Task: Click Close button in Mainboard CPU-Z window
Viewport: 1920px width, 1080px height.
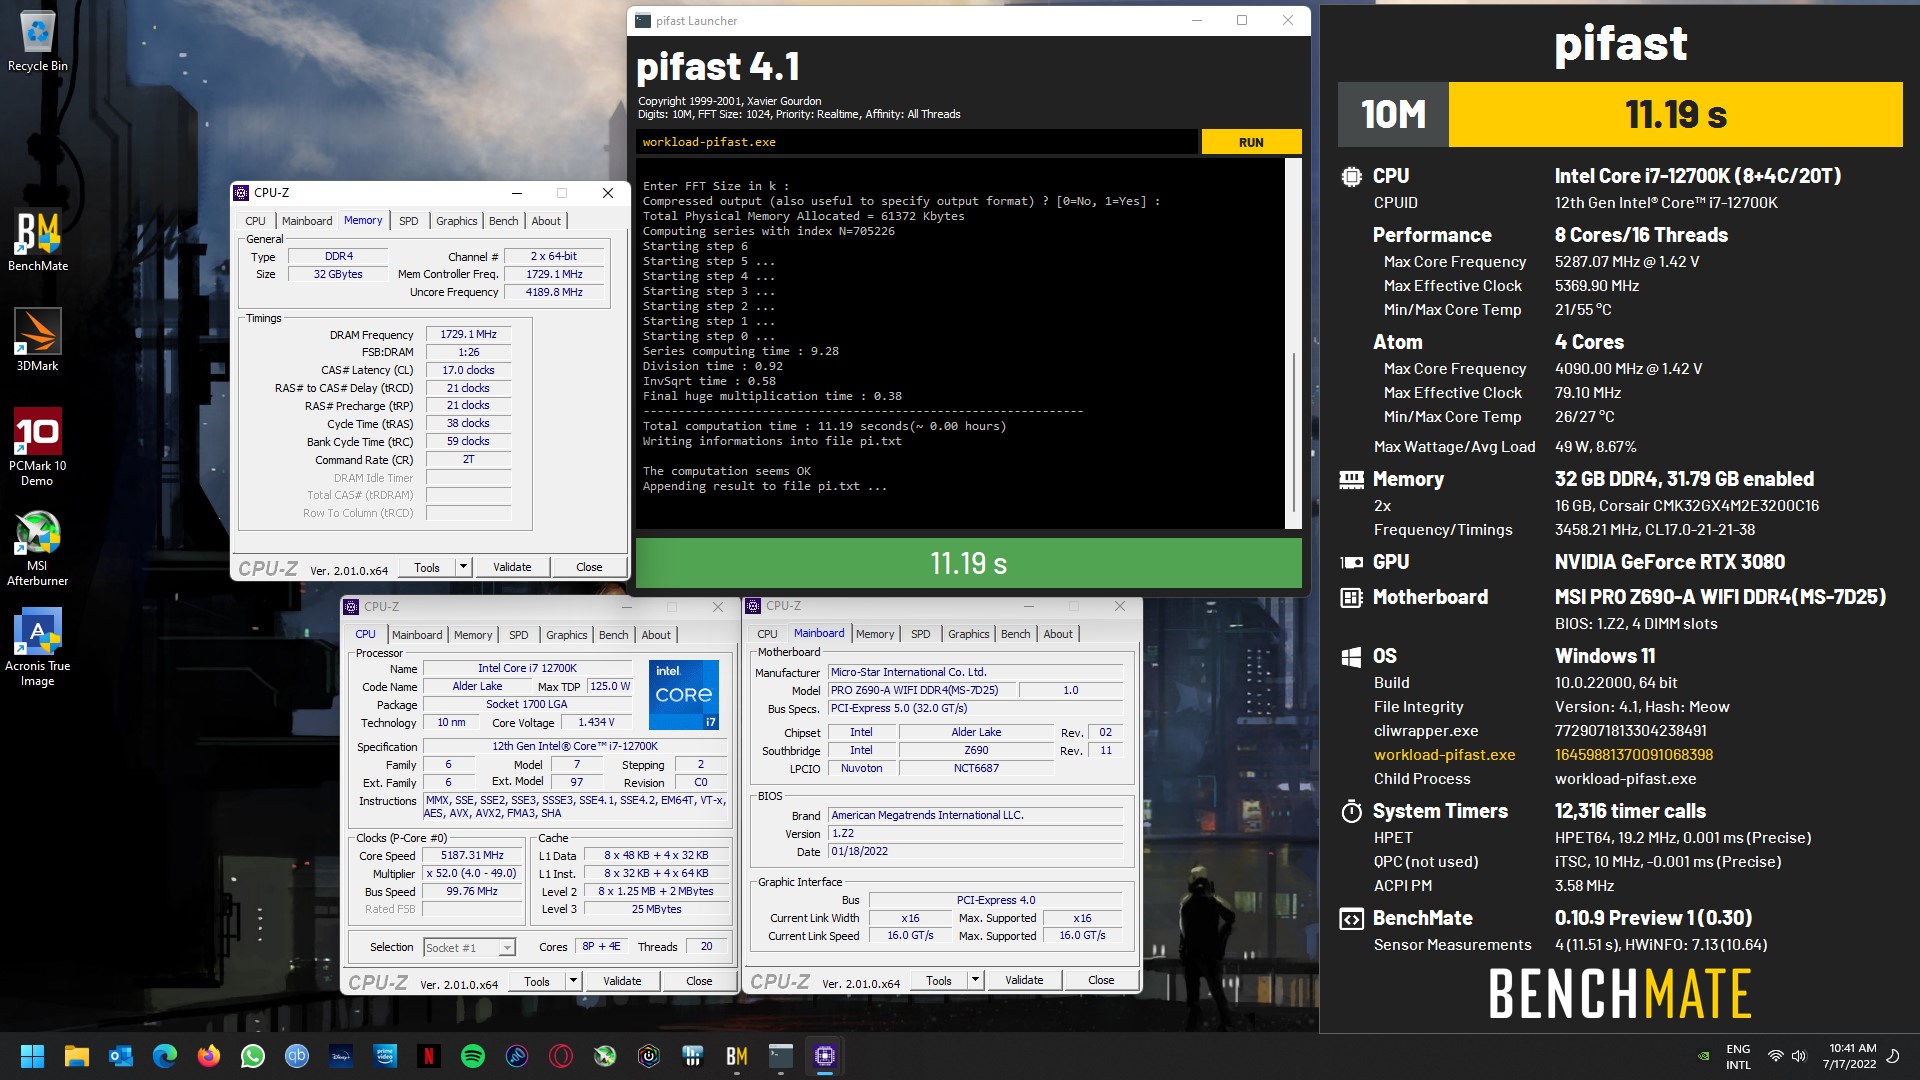Action: coord(1101,980)
